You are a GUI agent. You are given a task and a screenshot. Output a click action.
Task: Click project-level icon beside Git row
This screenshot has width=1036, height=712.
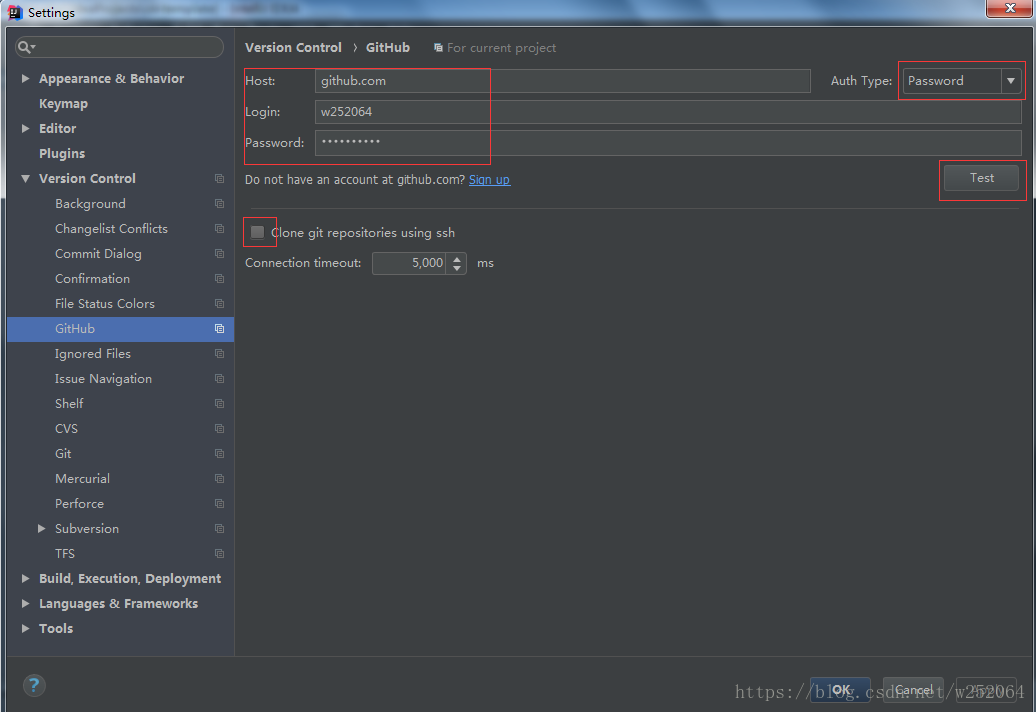(x=219, y=454)
